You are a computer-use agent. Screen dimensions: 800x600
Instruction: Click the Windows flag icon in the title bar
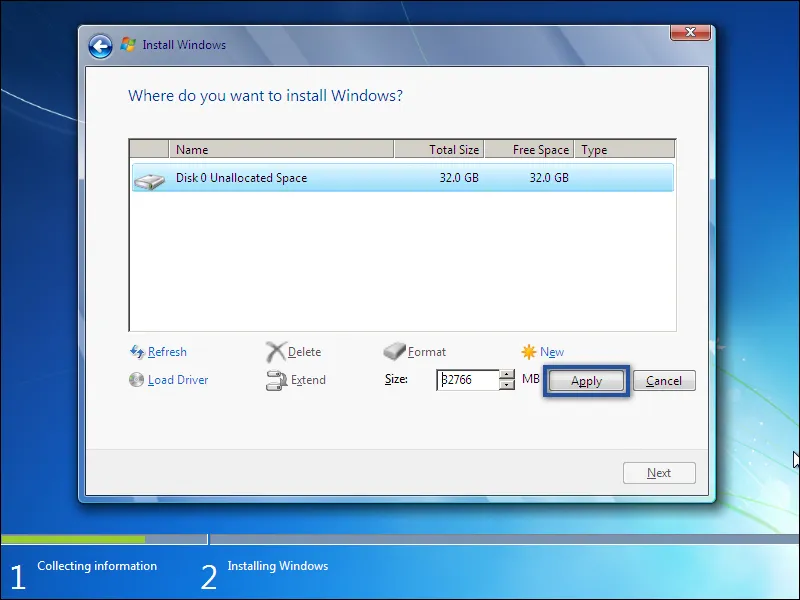[127, 45]
